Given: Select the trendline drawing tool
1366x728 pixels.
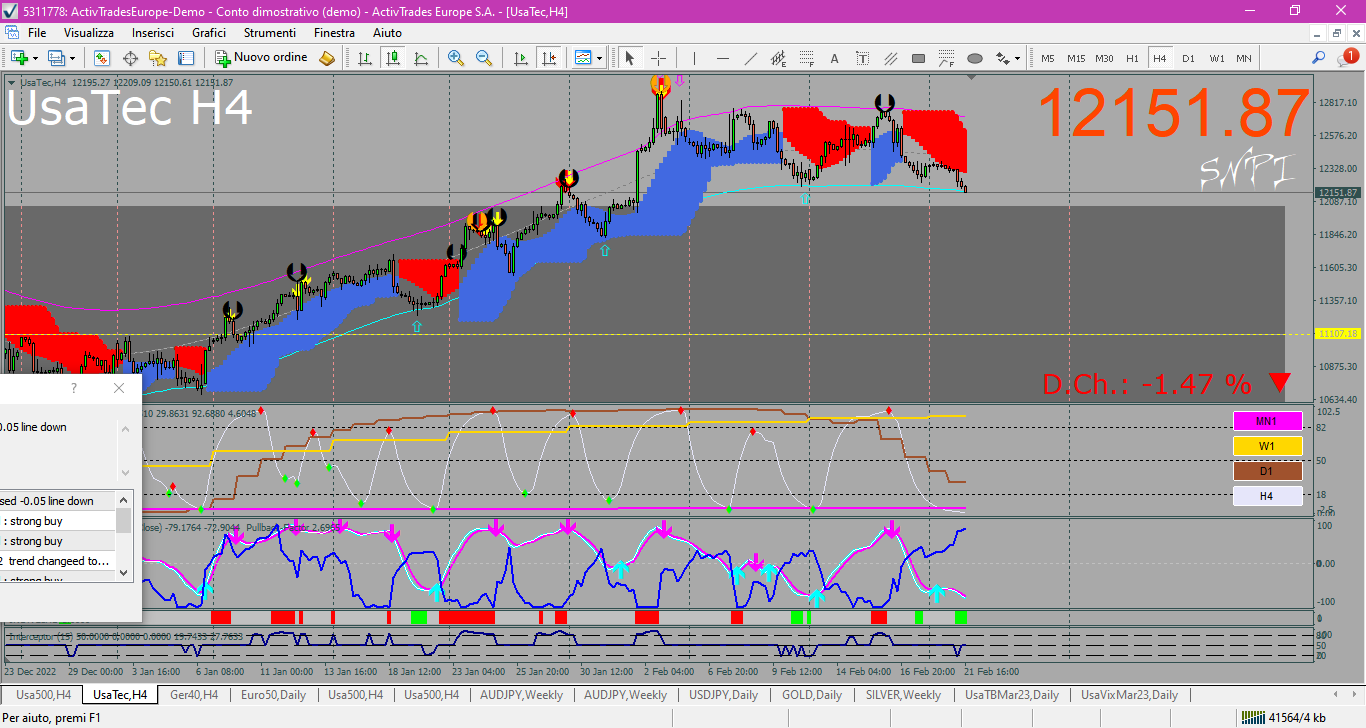Looking at the screenshot, I should point(750,58).
